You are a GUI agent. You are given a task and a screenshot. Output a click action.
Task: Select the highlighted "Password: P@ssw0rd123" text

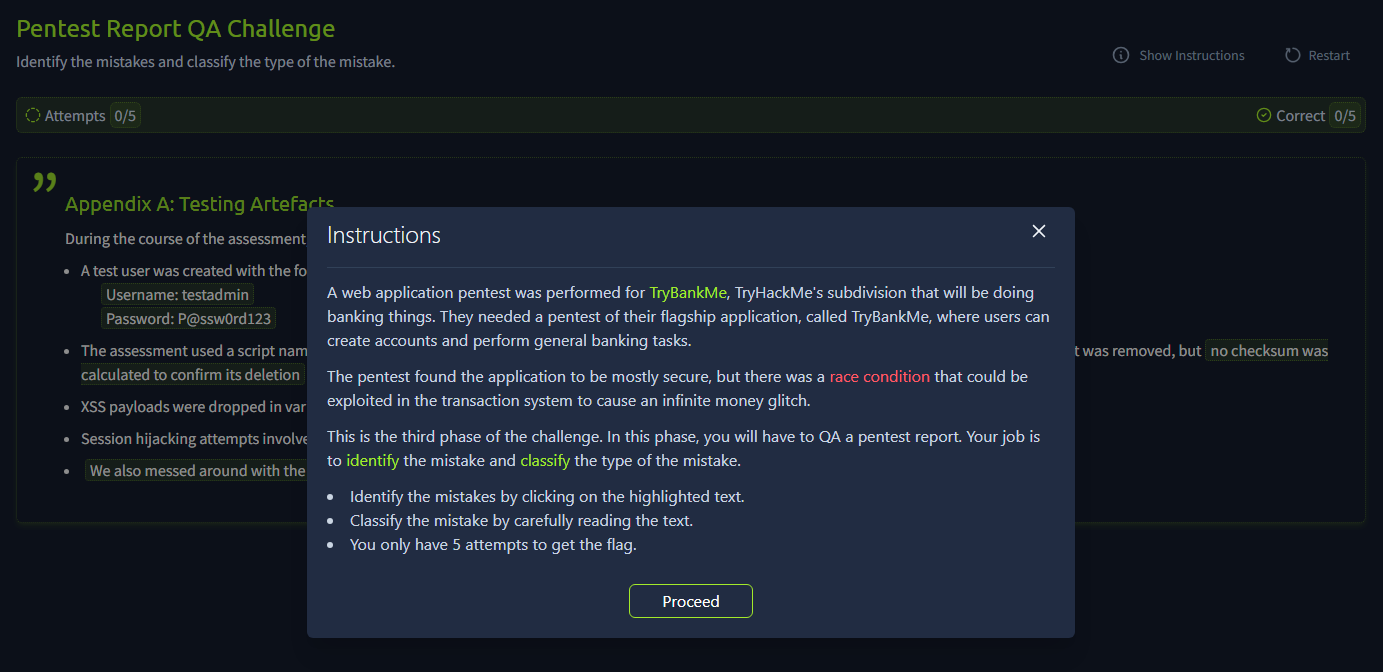point(188,318)
